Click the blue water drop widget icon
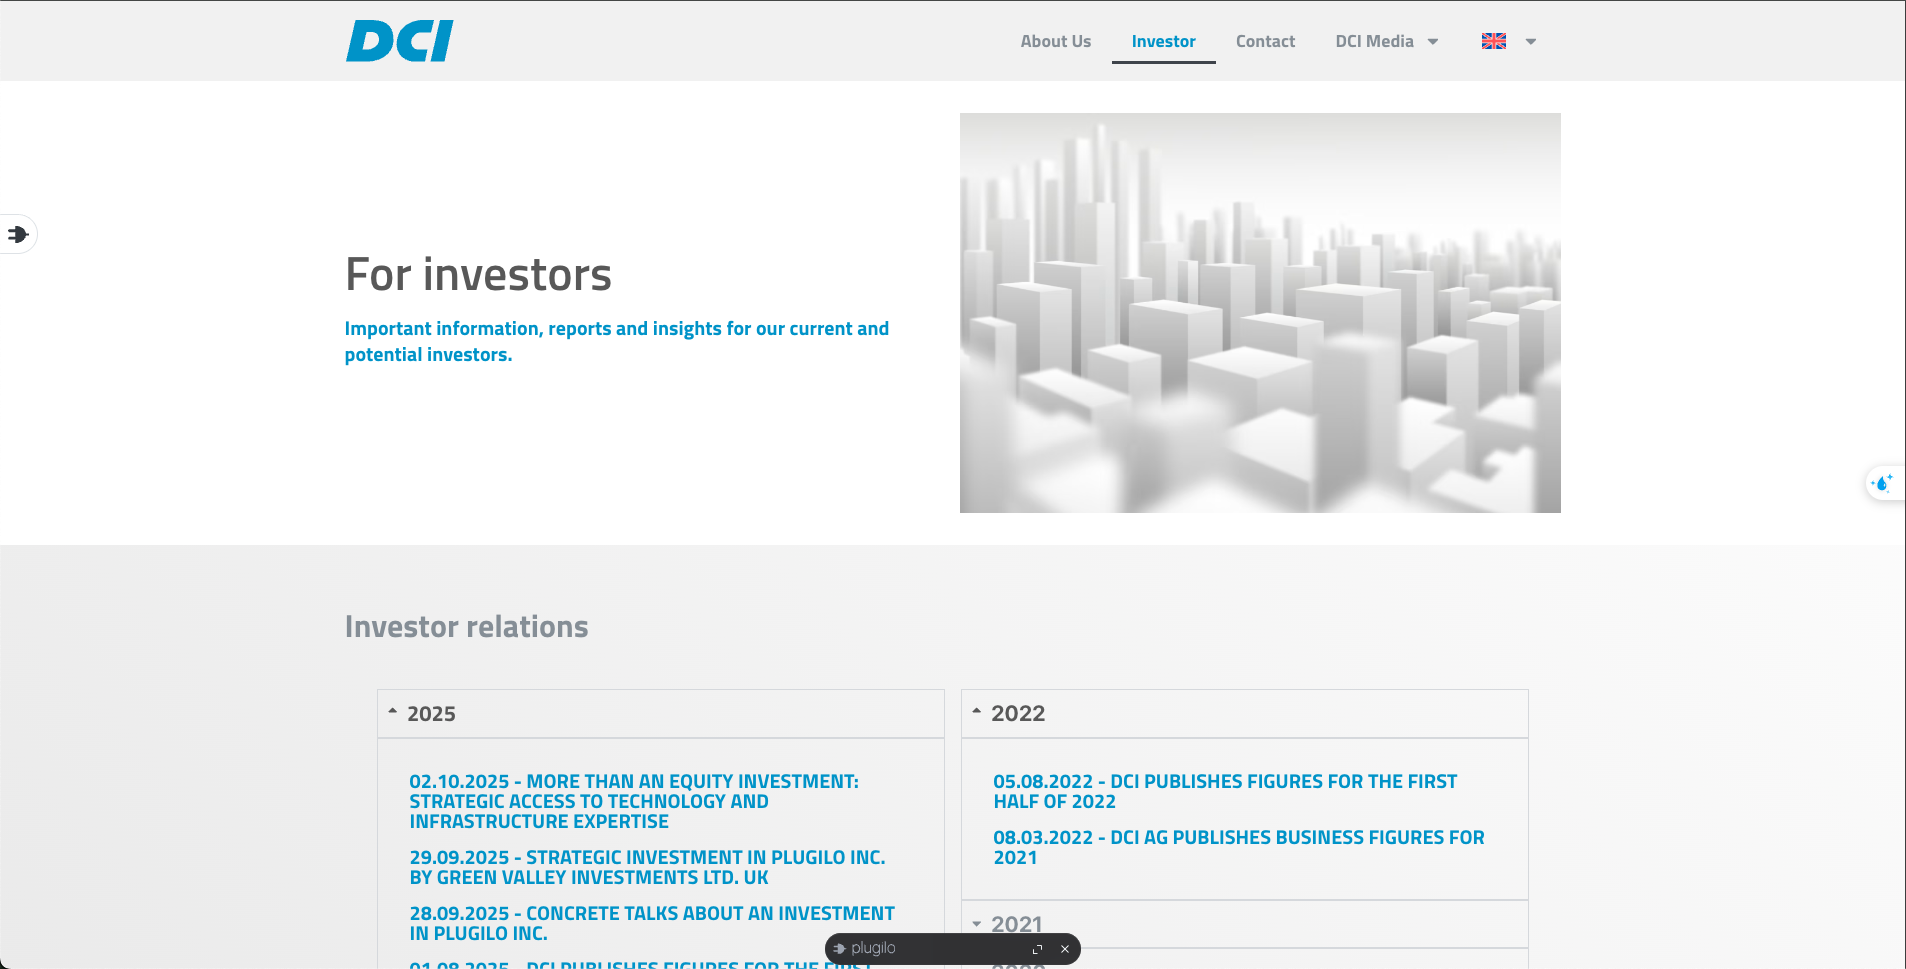 pyautogui.click(x=1882, y=483)
